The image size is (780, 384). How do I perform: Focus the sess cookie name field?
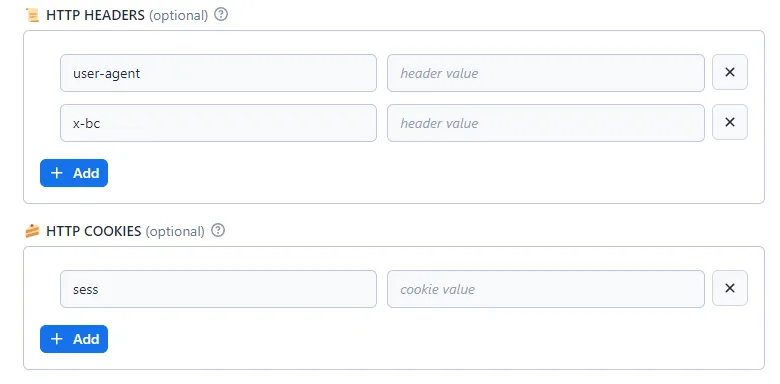point(218,289)
